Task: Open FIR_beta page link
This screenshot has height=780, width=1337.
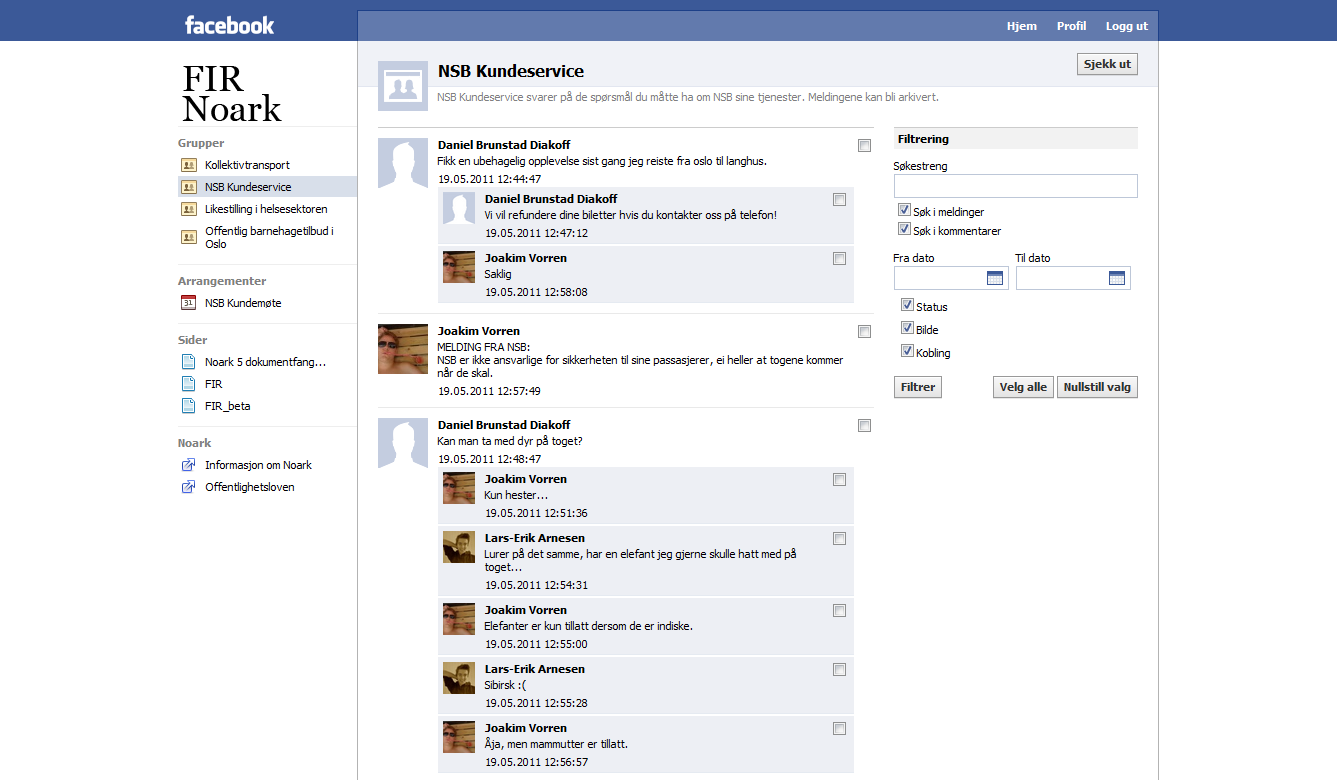Action: tap(228, 406)
